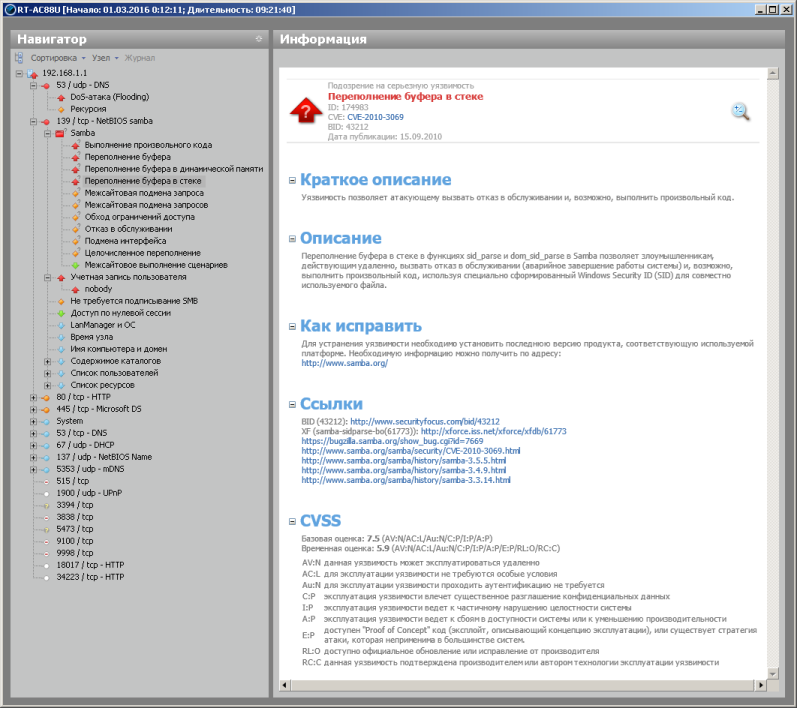
Task: Click the icon beside Отказ в обслуживании
Action: click(75, 229)
